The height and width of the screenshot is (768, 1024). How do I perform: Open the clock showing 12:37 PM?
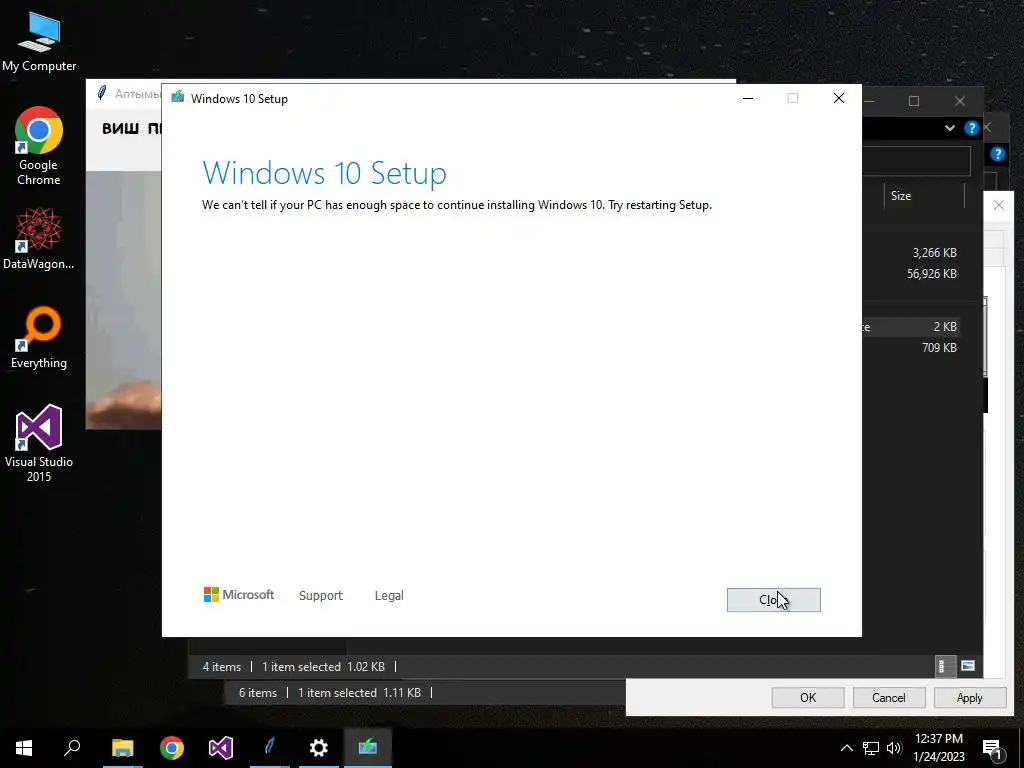939,748
